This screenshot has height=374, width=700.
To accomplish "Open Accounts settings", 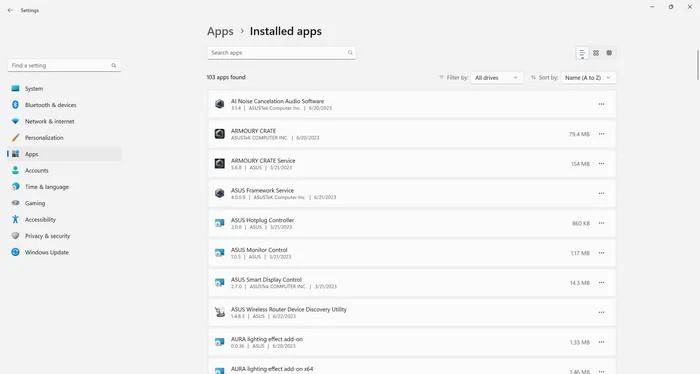I will [x=64, y=170].
